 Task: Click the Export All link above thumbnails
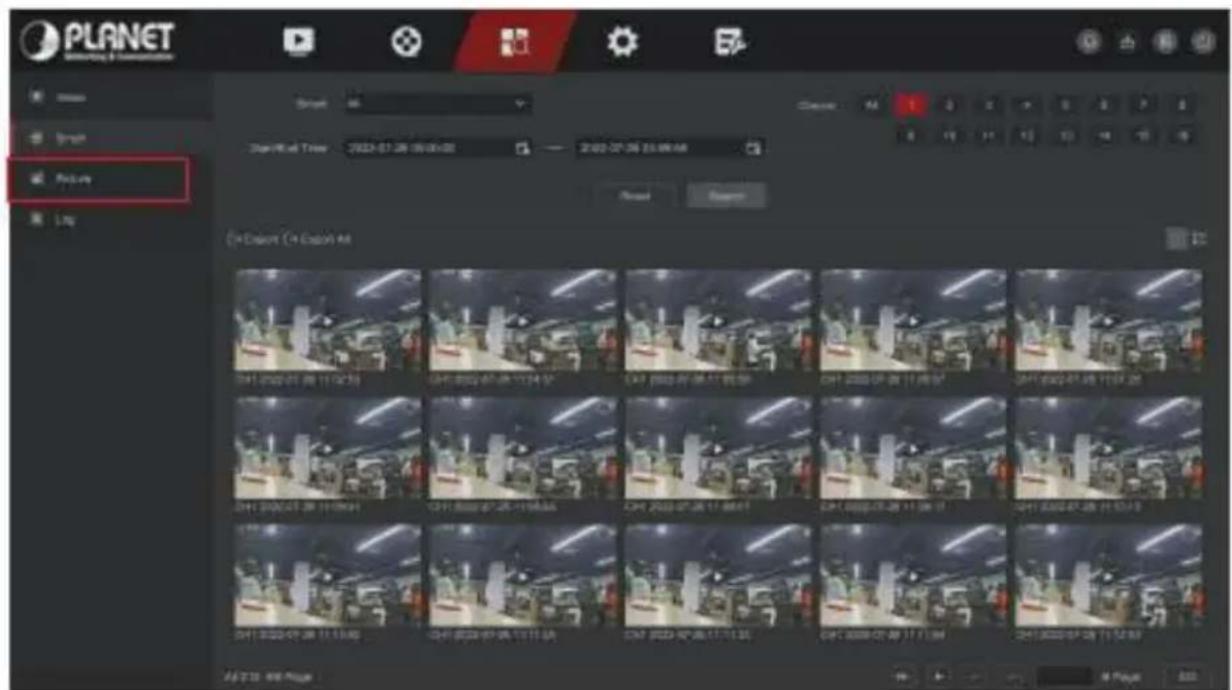(316, 239)
